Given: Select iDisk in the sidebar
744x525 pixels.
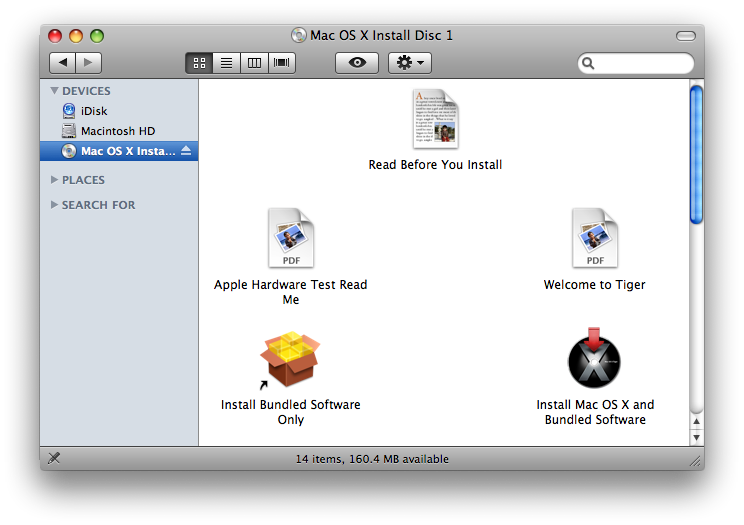Looking at the screenshot, I should 94,111.
